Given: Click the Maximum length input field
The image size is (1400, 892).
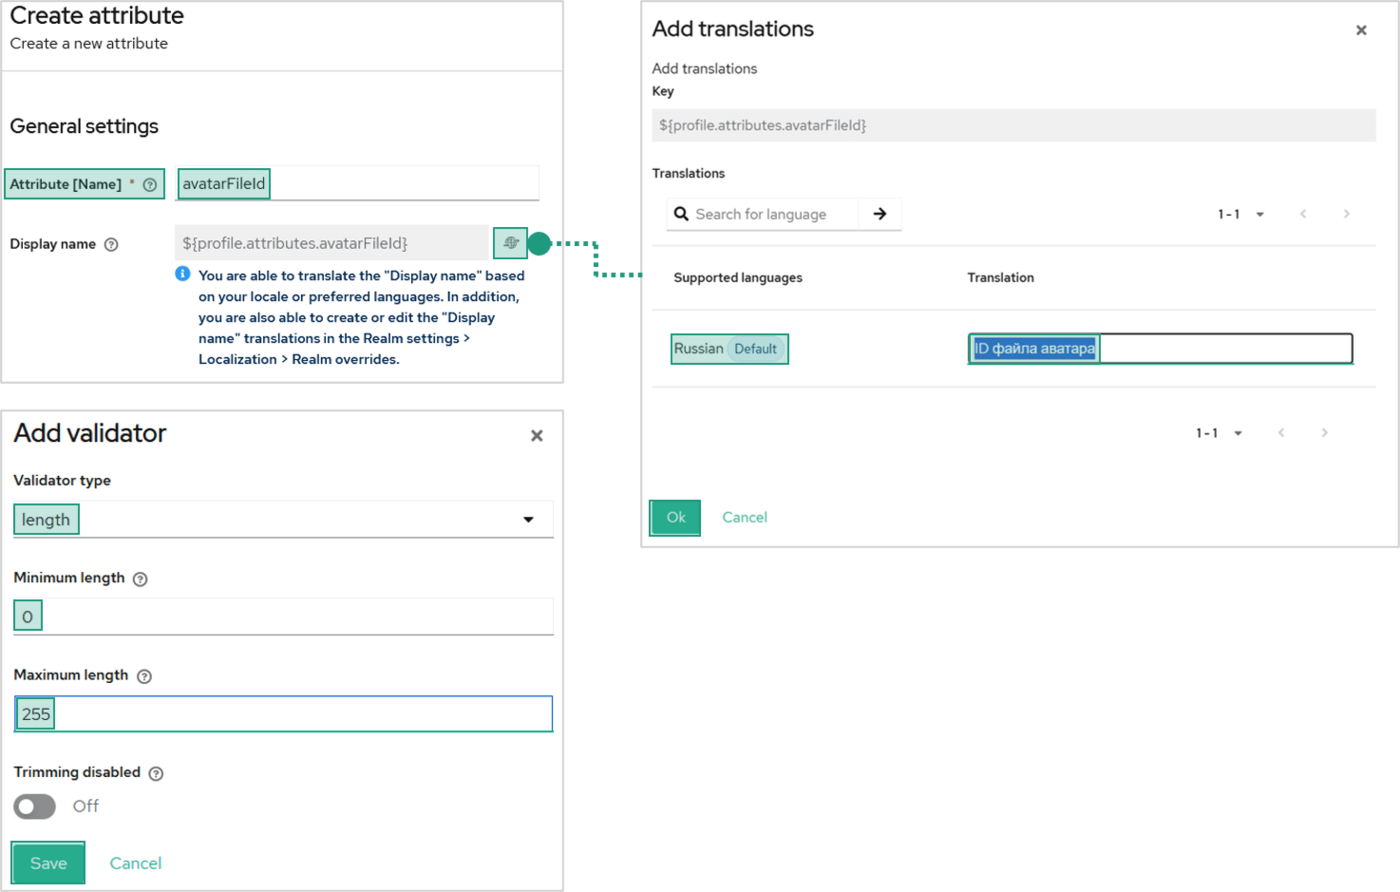Looking at the screenshot, I should tap(300, 714).
